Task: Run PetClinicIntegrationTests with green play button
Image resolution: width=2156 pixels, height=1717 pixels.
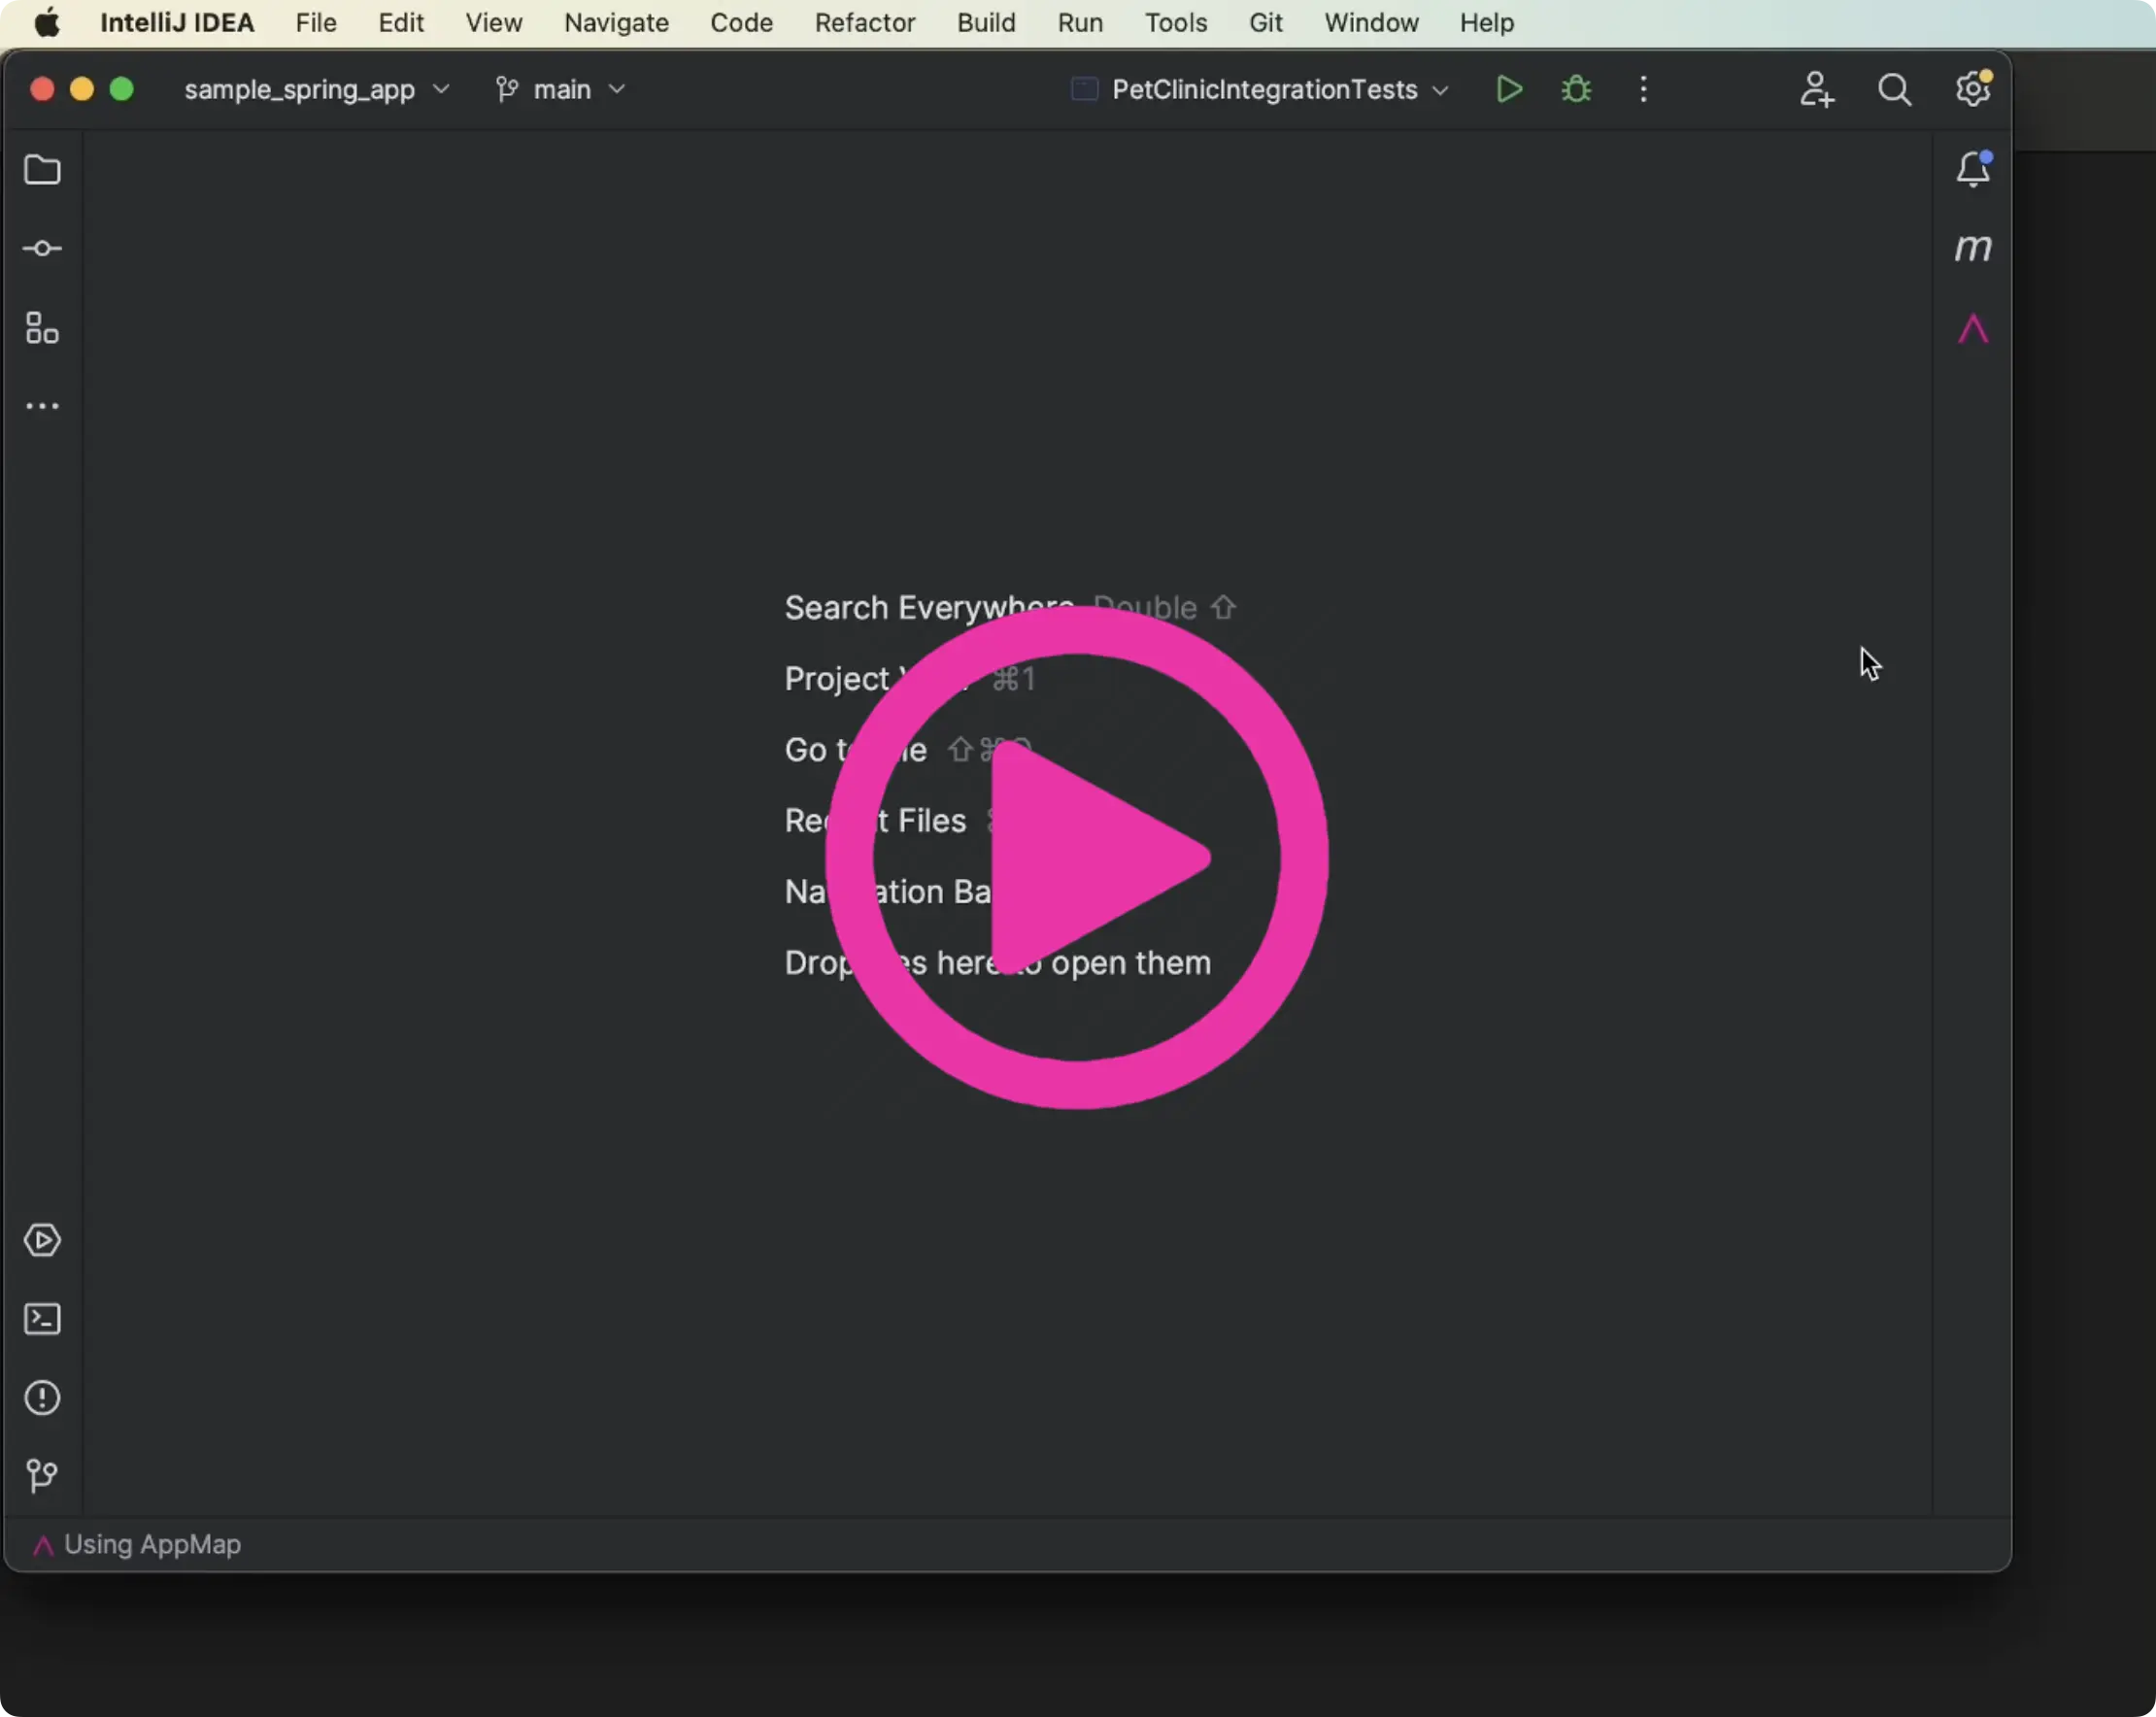Action: tap(1509, 89)
